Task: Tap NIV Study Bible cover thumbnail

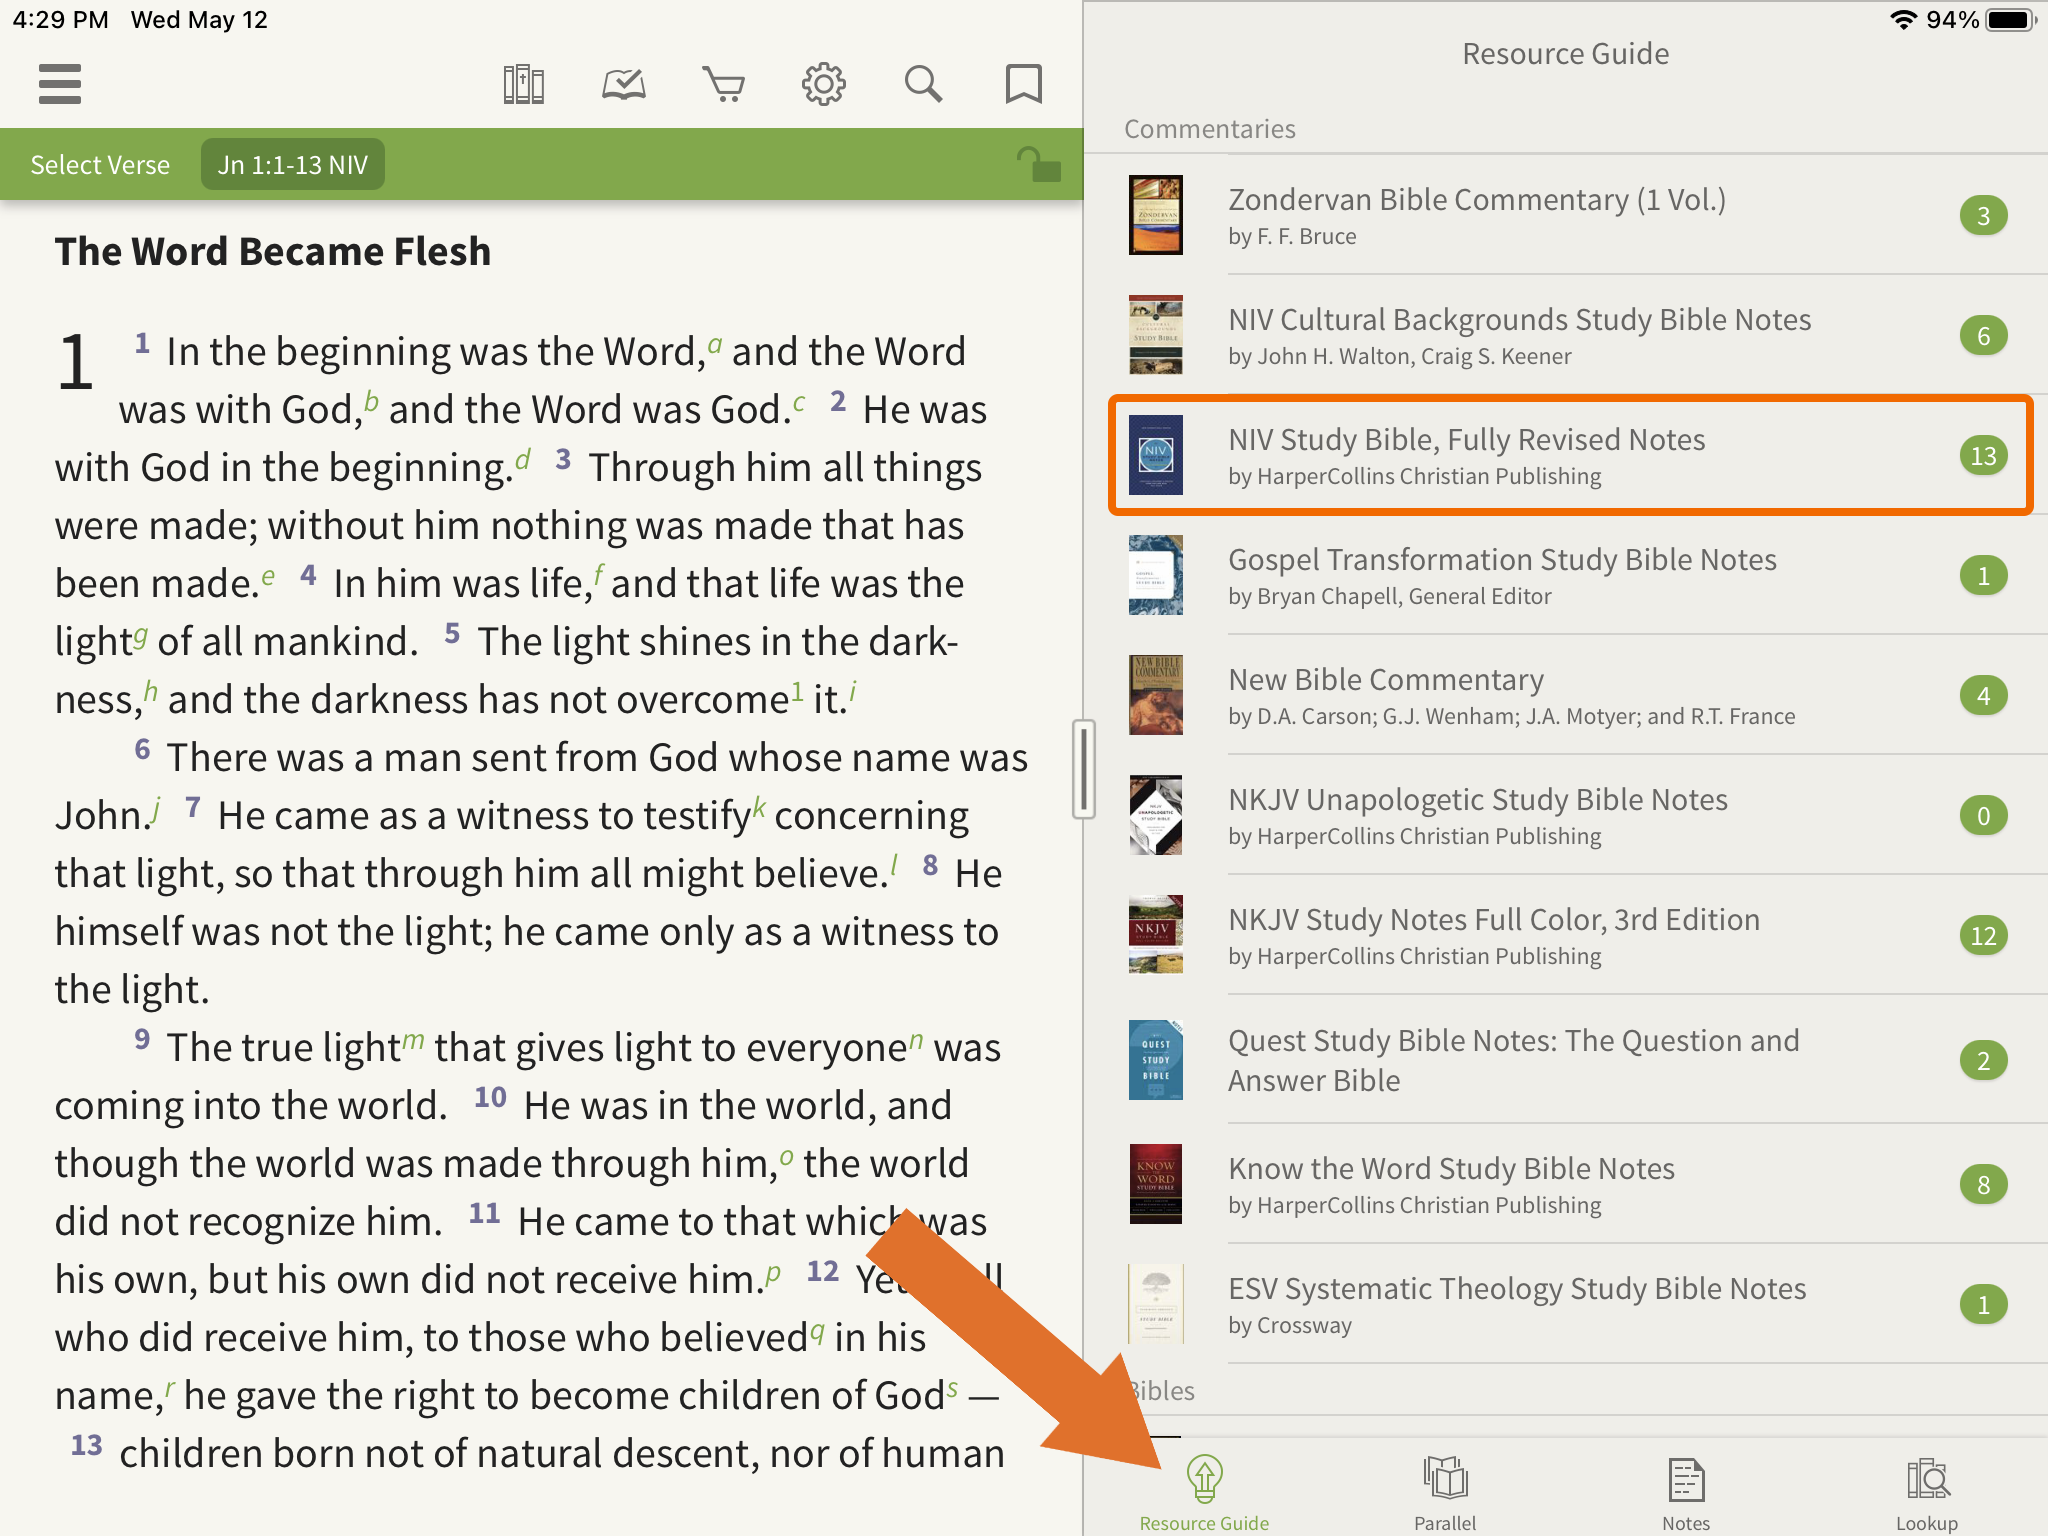Action: pos(1155,455)
